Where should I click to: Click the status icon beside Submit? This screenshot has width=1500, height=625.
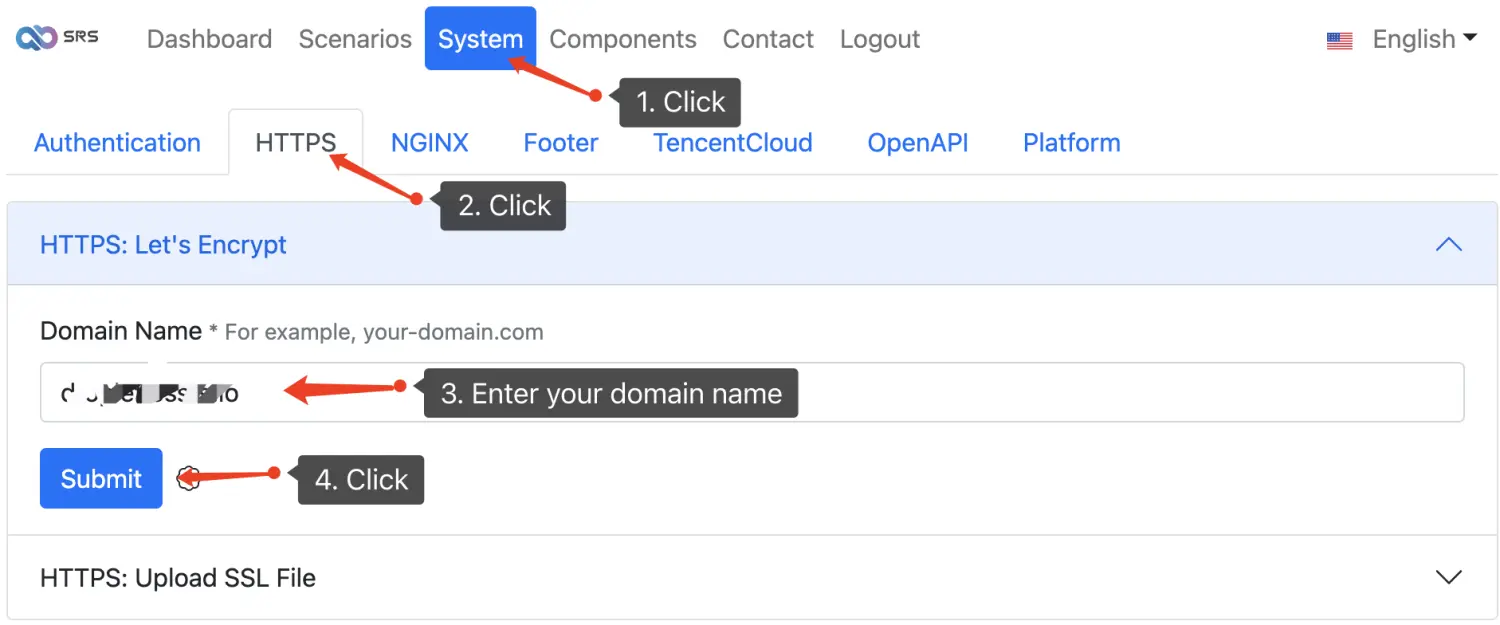188,479
